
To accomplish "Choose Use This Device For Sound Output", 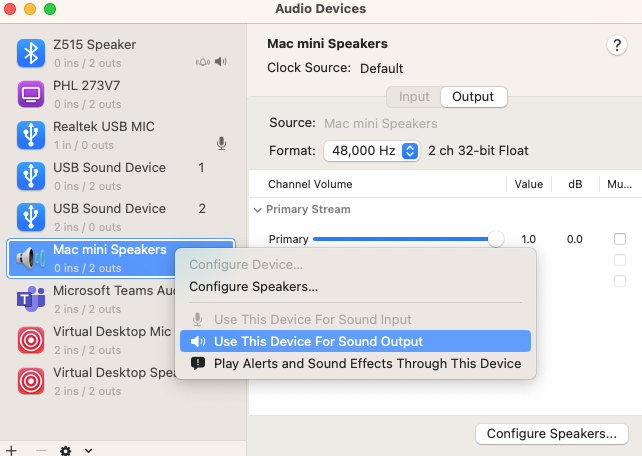I will (355, 341).
